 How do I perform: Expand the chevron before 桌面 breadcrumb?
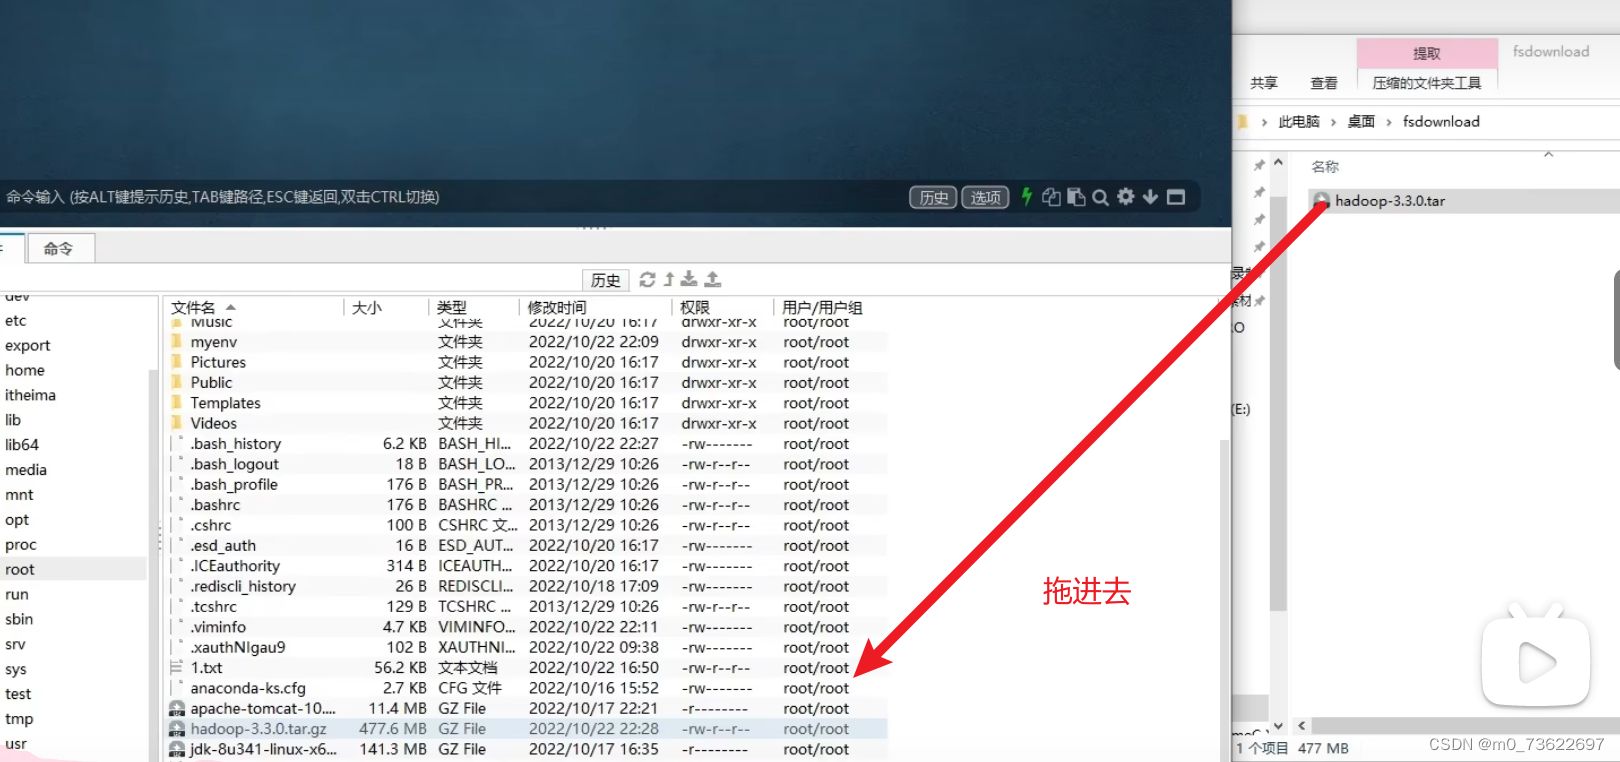pos(1333,122)
